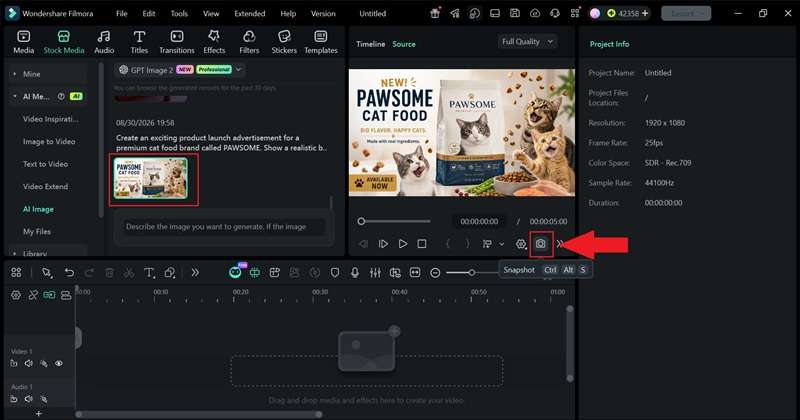Open the Edit menu
800x420 pixels.
tap(148, 14)
